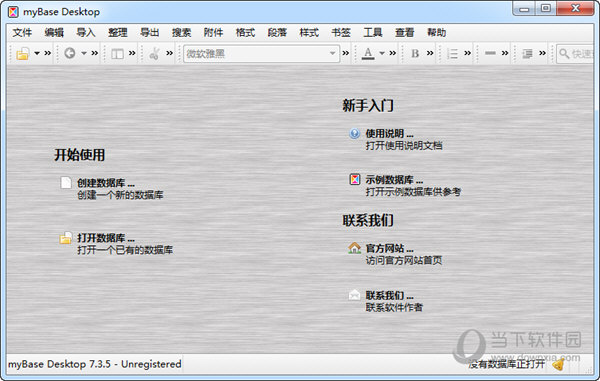Open the 整理 menu
The image size is (600, 381).
pyautogui.click(x=117, y=33)
